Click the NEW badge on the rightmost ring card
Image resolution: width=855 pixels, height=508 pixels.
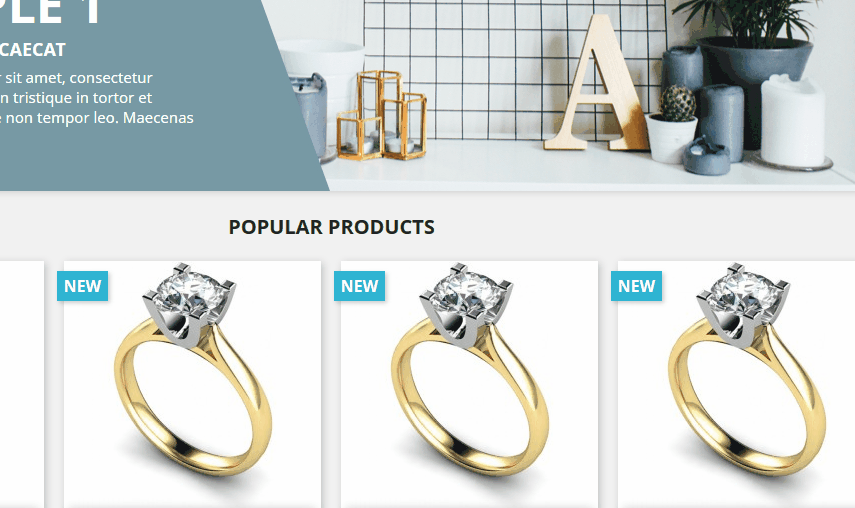point(636,286)
